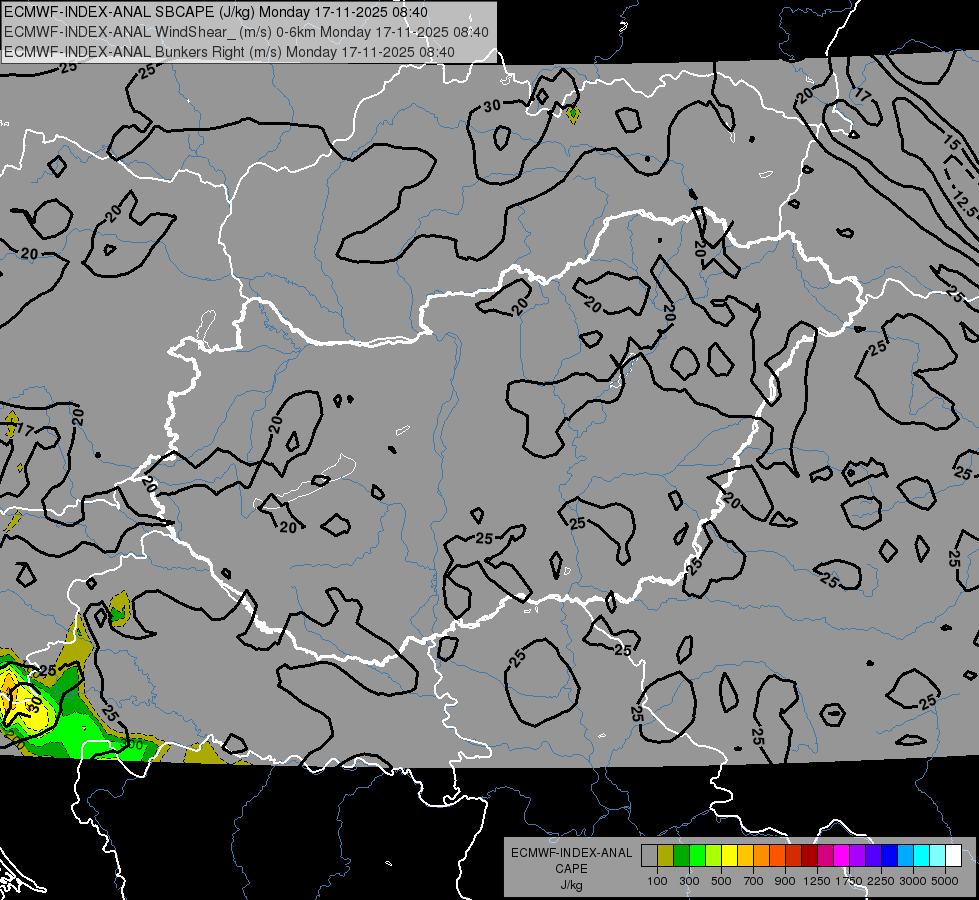Click the pure blue swatch in legend
The width and height of the screenshot is (979, 900).
click(x=889, y=855)
